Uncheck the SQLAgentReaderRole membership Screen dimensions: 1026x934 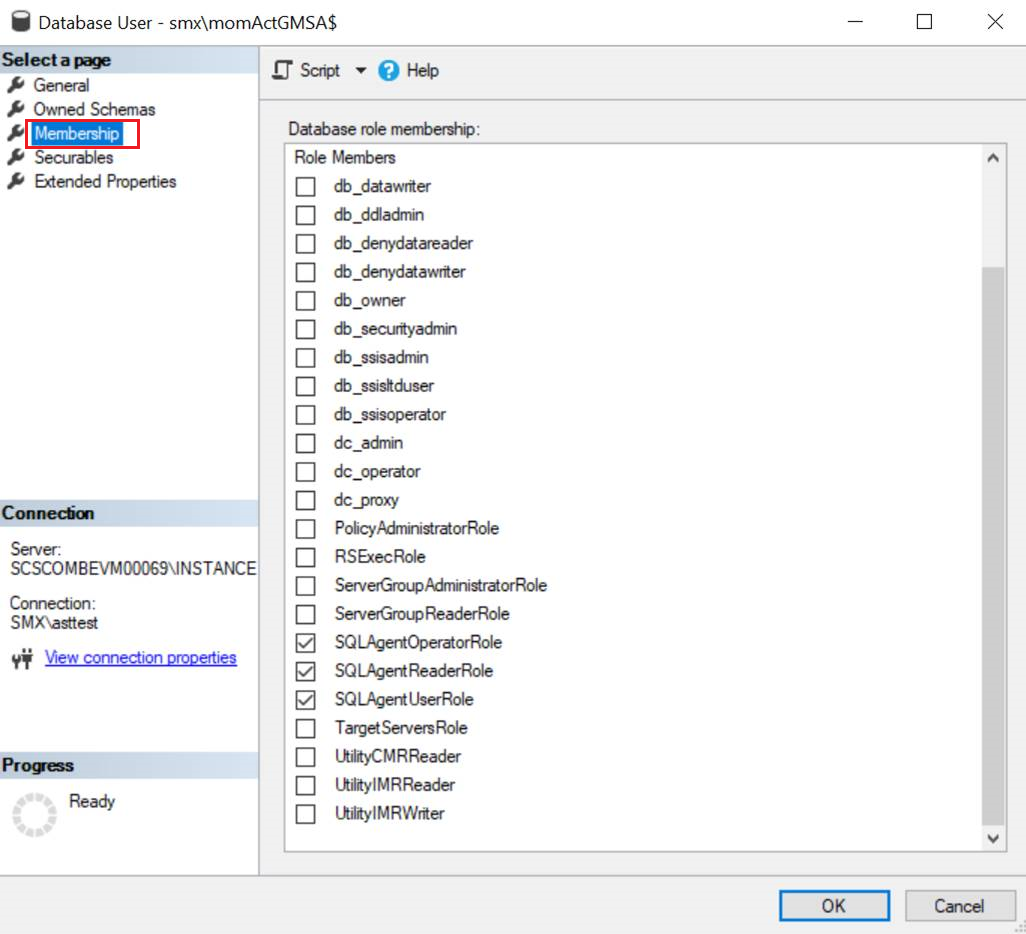(x=305, y=671)
